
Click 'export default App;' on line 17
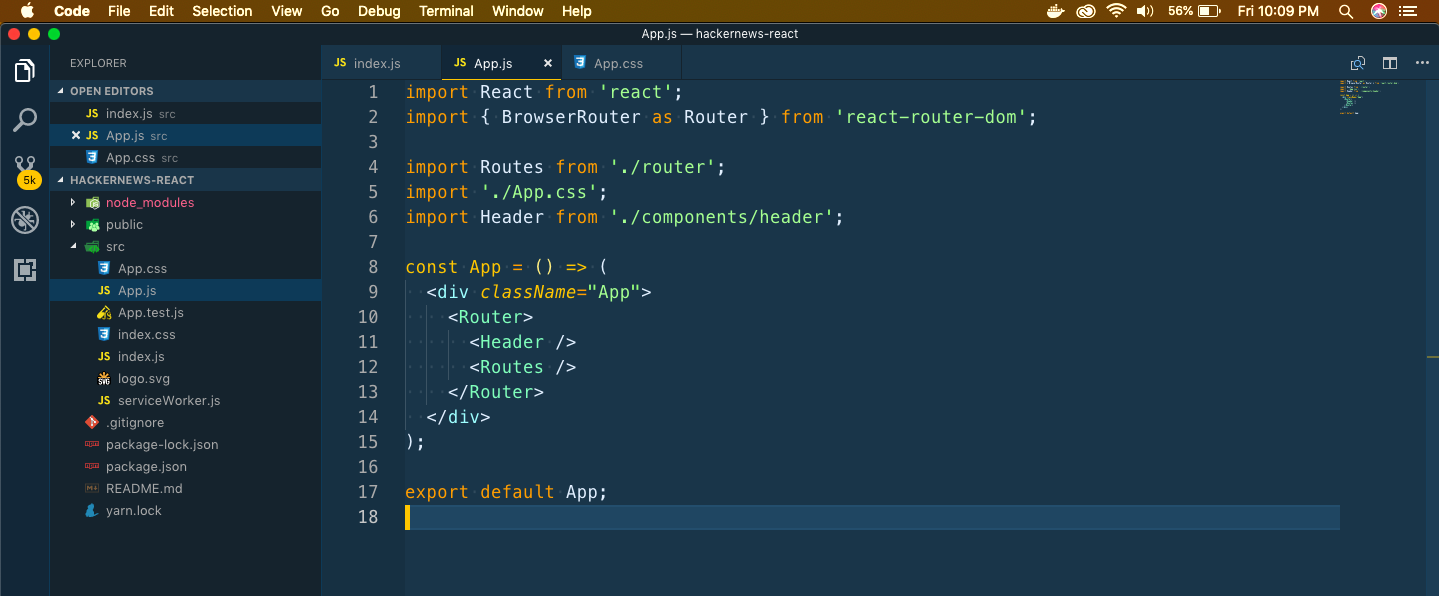click(x=506, y=492)
